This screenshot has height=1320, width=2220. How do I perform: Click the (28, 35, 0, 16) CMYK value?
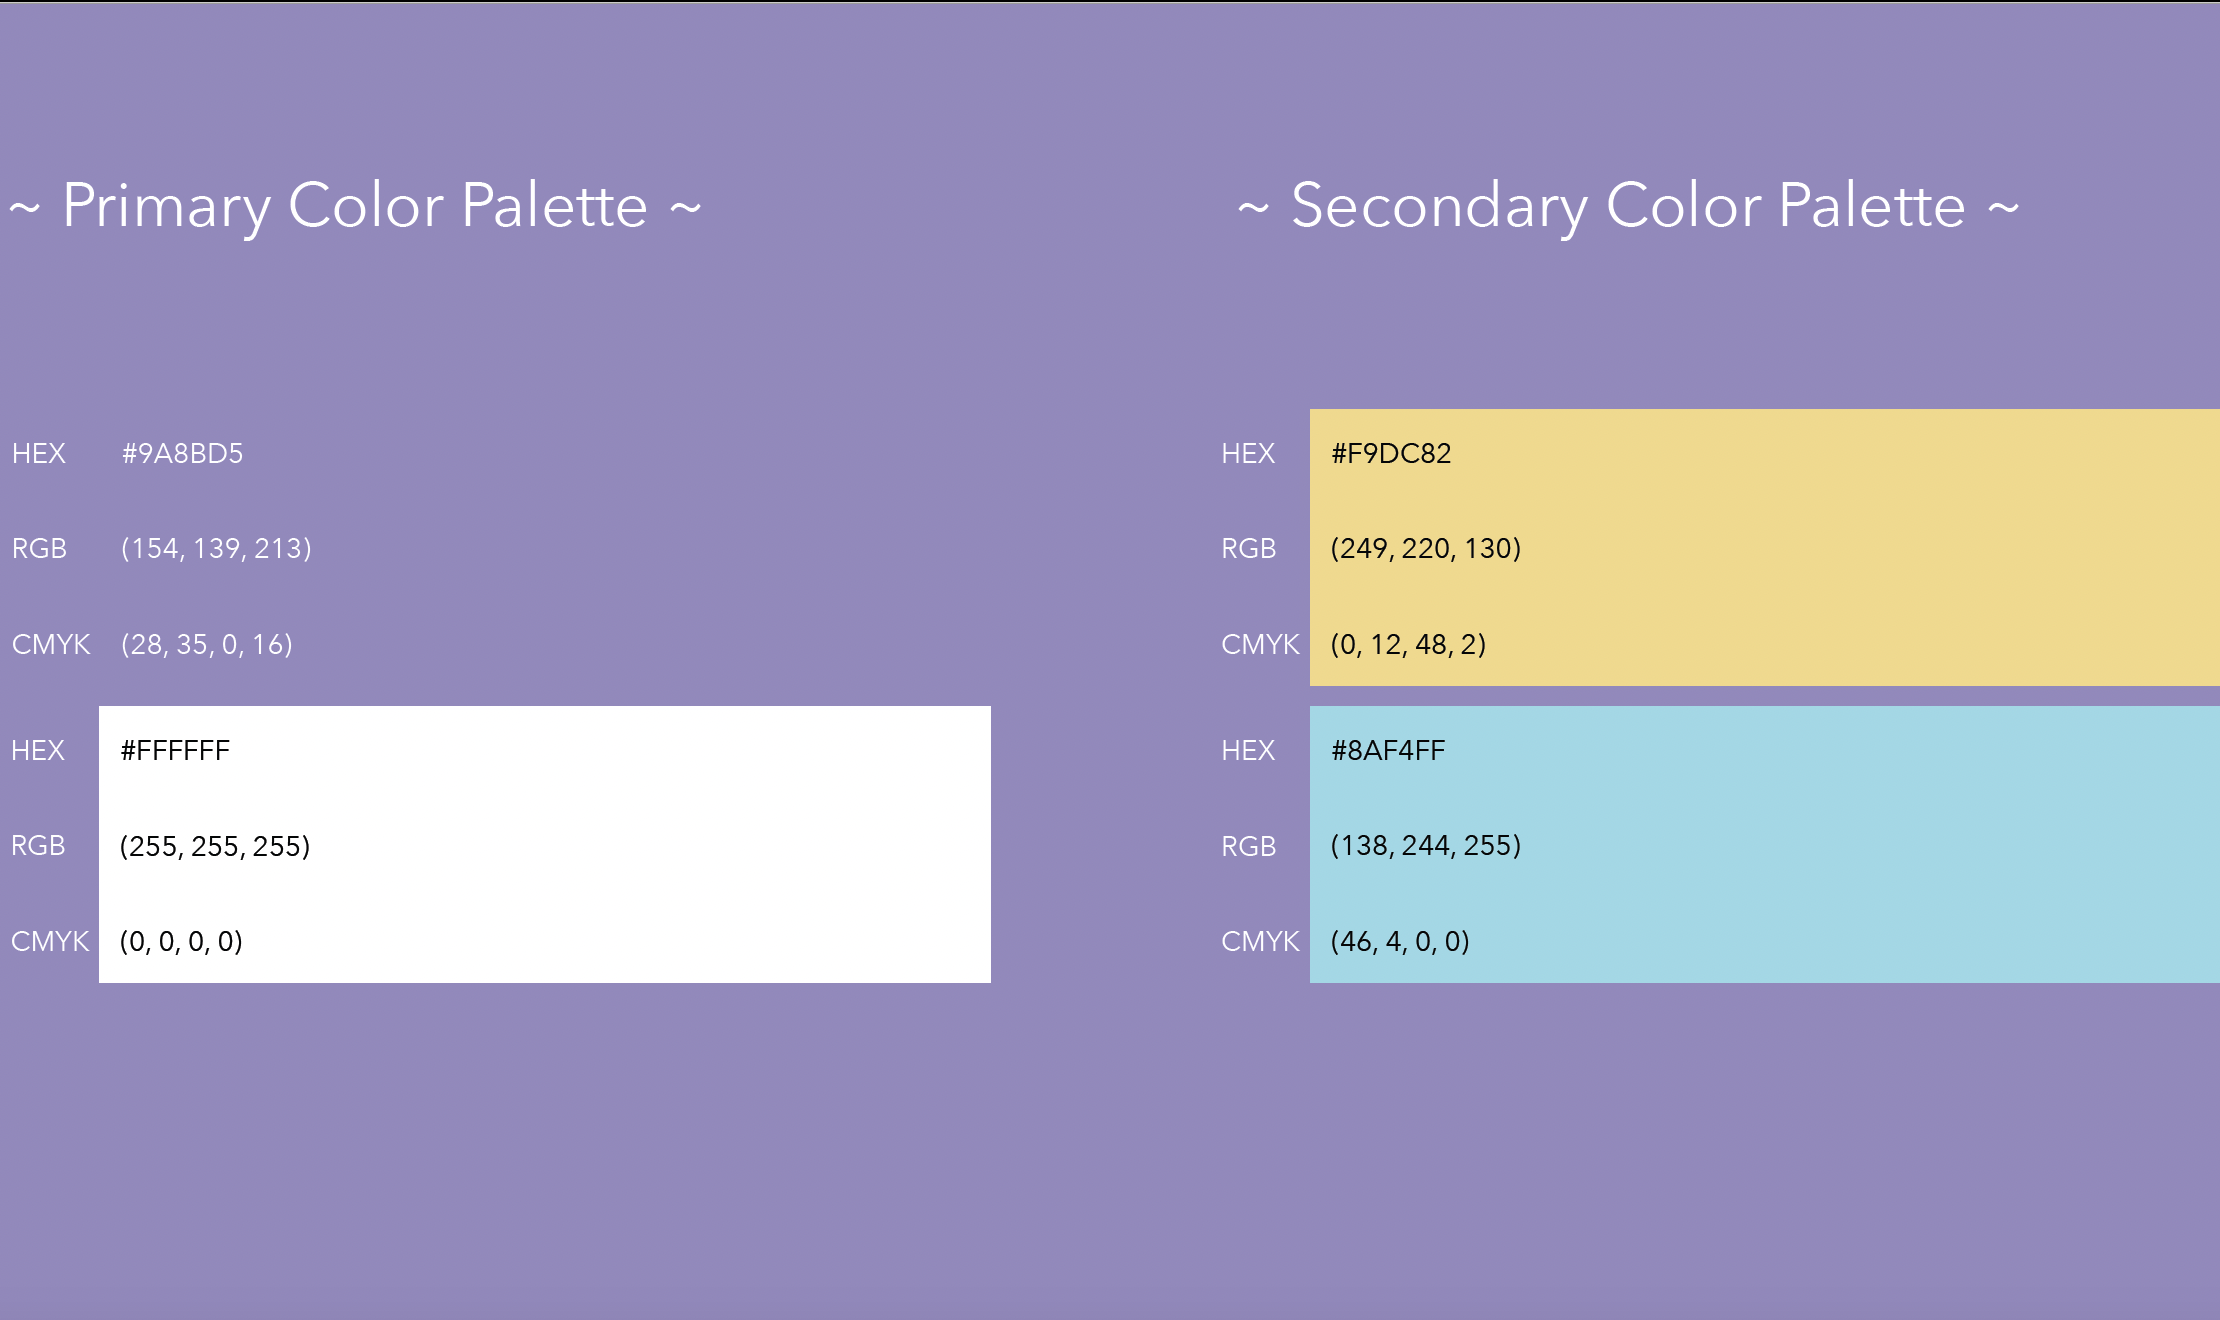207,645
